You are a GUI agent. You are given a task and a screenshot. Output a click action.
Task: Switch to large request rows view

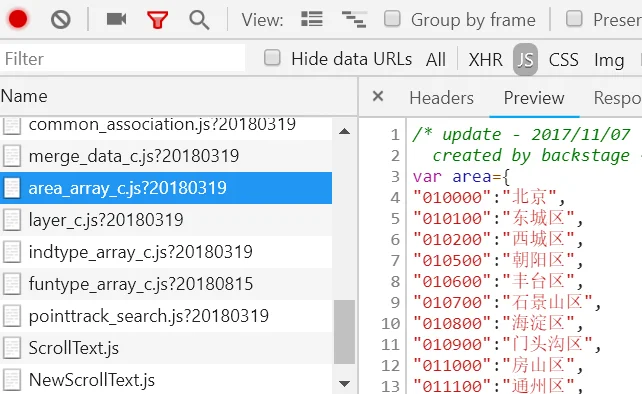tap(312, 19)
